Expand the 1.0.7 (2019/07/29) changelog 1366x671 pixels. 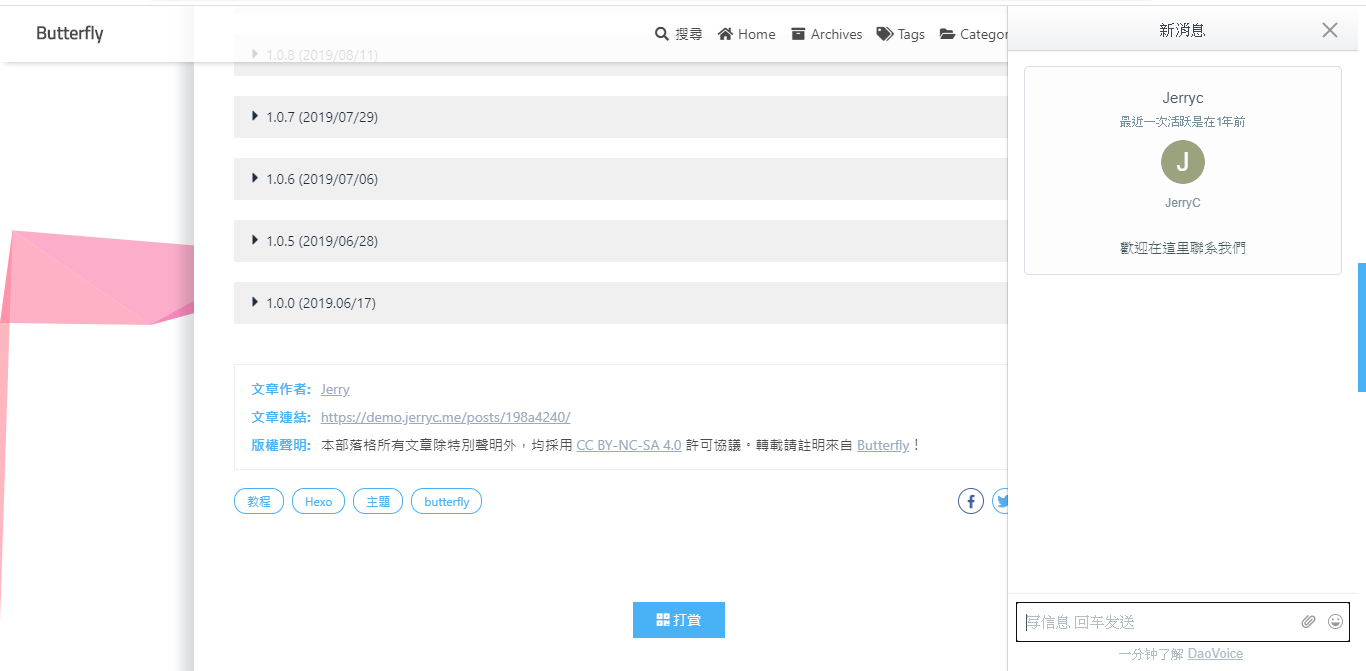(x=321, y=117)
